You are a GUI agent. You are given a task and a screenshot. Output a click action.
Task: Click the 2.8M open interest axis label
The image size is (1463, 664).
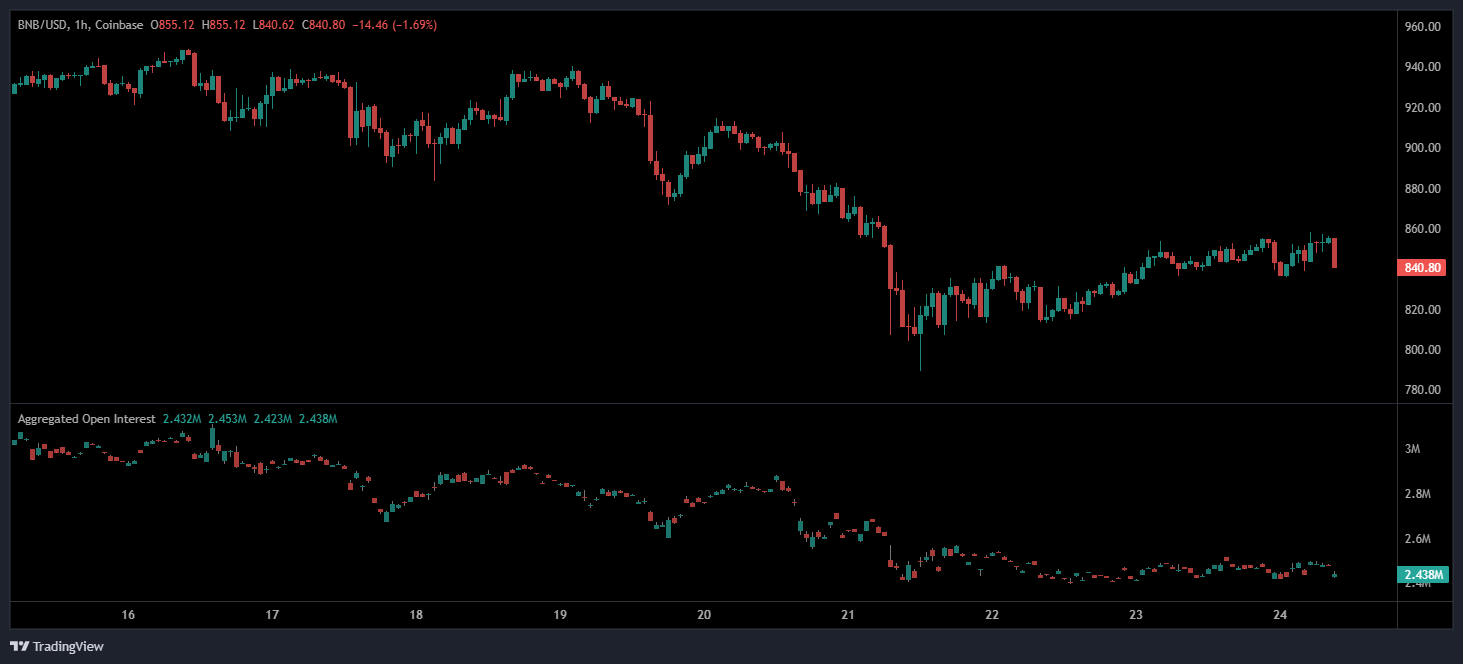pyautogui.click(x=1418, y=495)
